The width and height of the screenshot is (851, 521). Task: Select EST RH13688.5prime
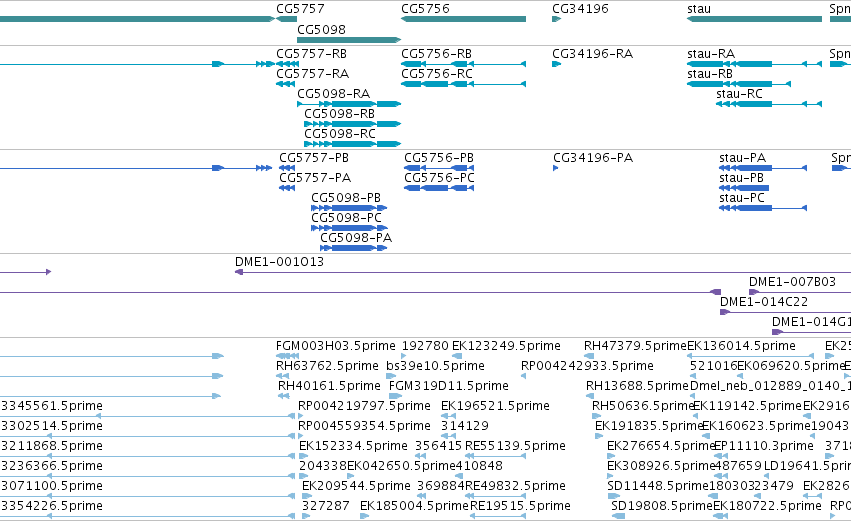point(637,386)
